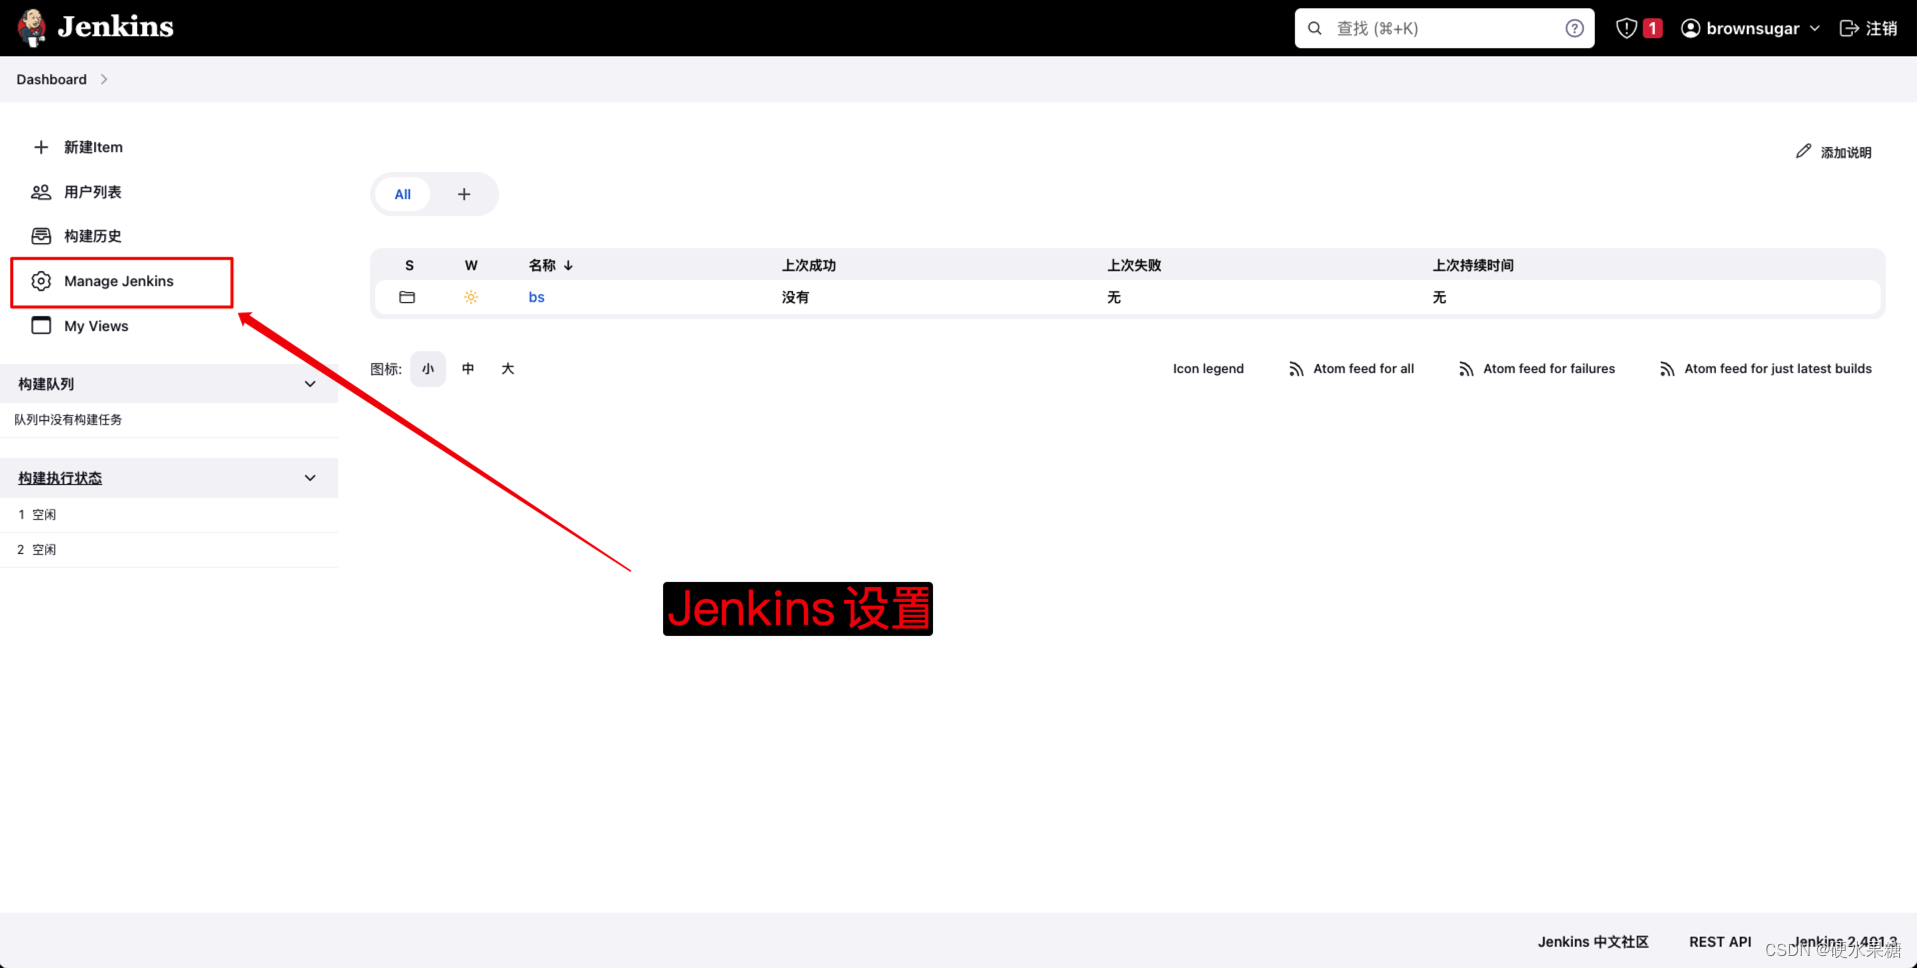Sort table by 名称 column header

(542, 265)
